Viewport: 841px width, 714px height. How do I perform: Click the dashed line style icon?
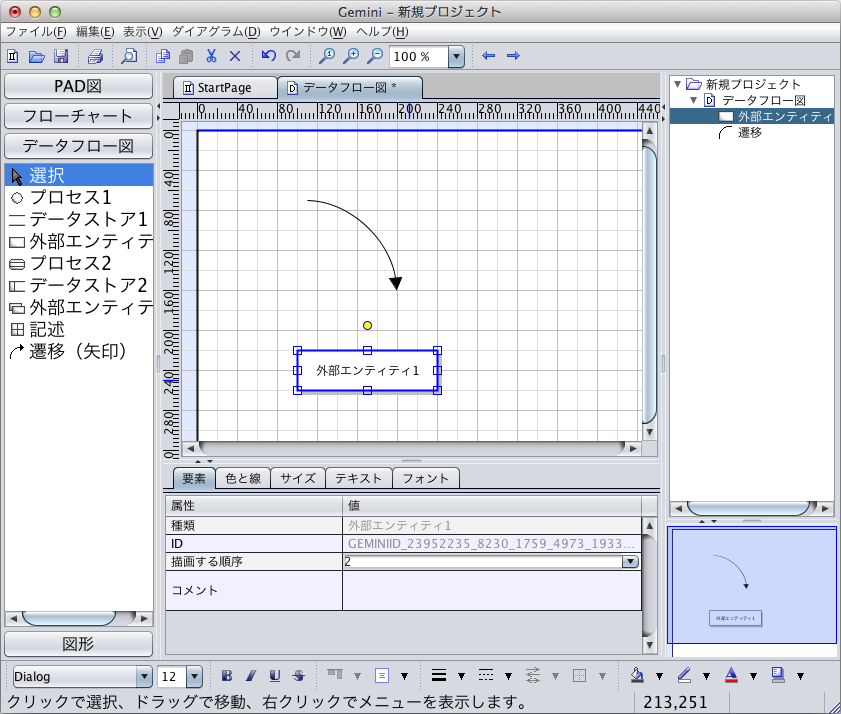coord(485,675)
